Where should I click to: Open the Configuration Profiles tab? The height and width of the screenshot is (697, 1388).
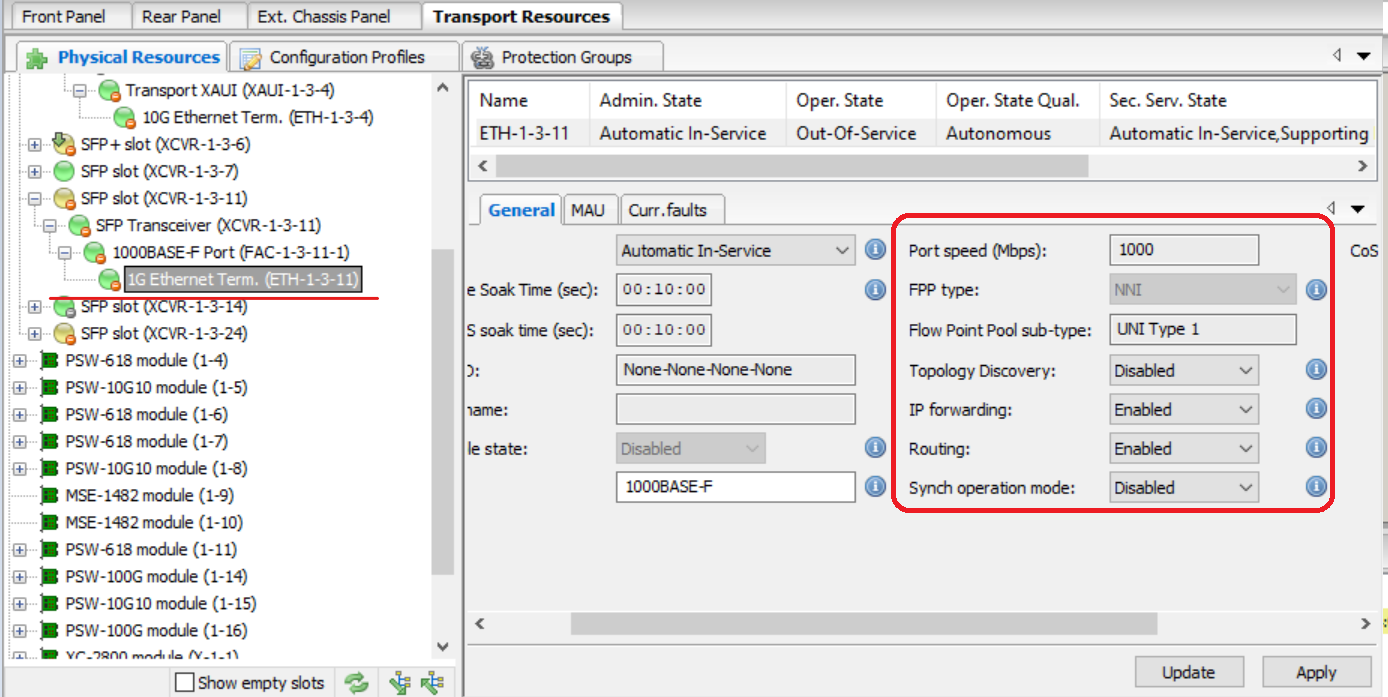click(344, 57)
